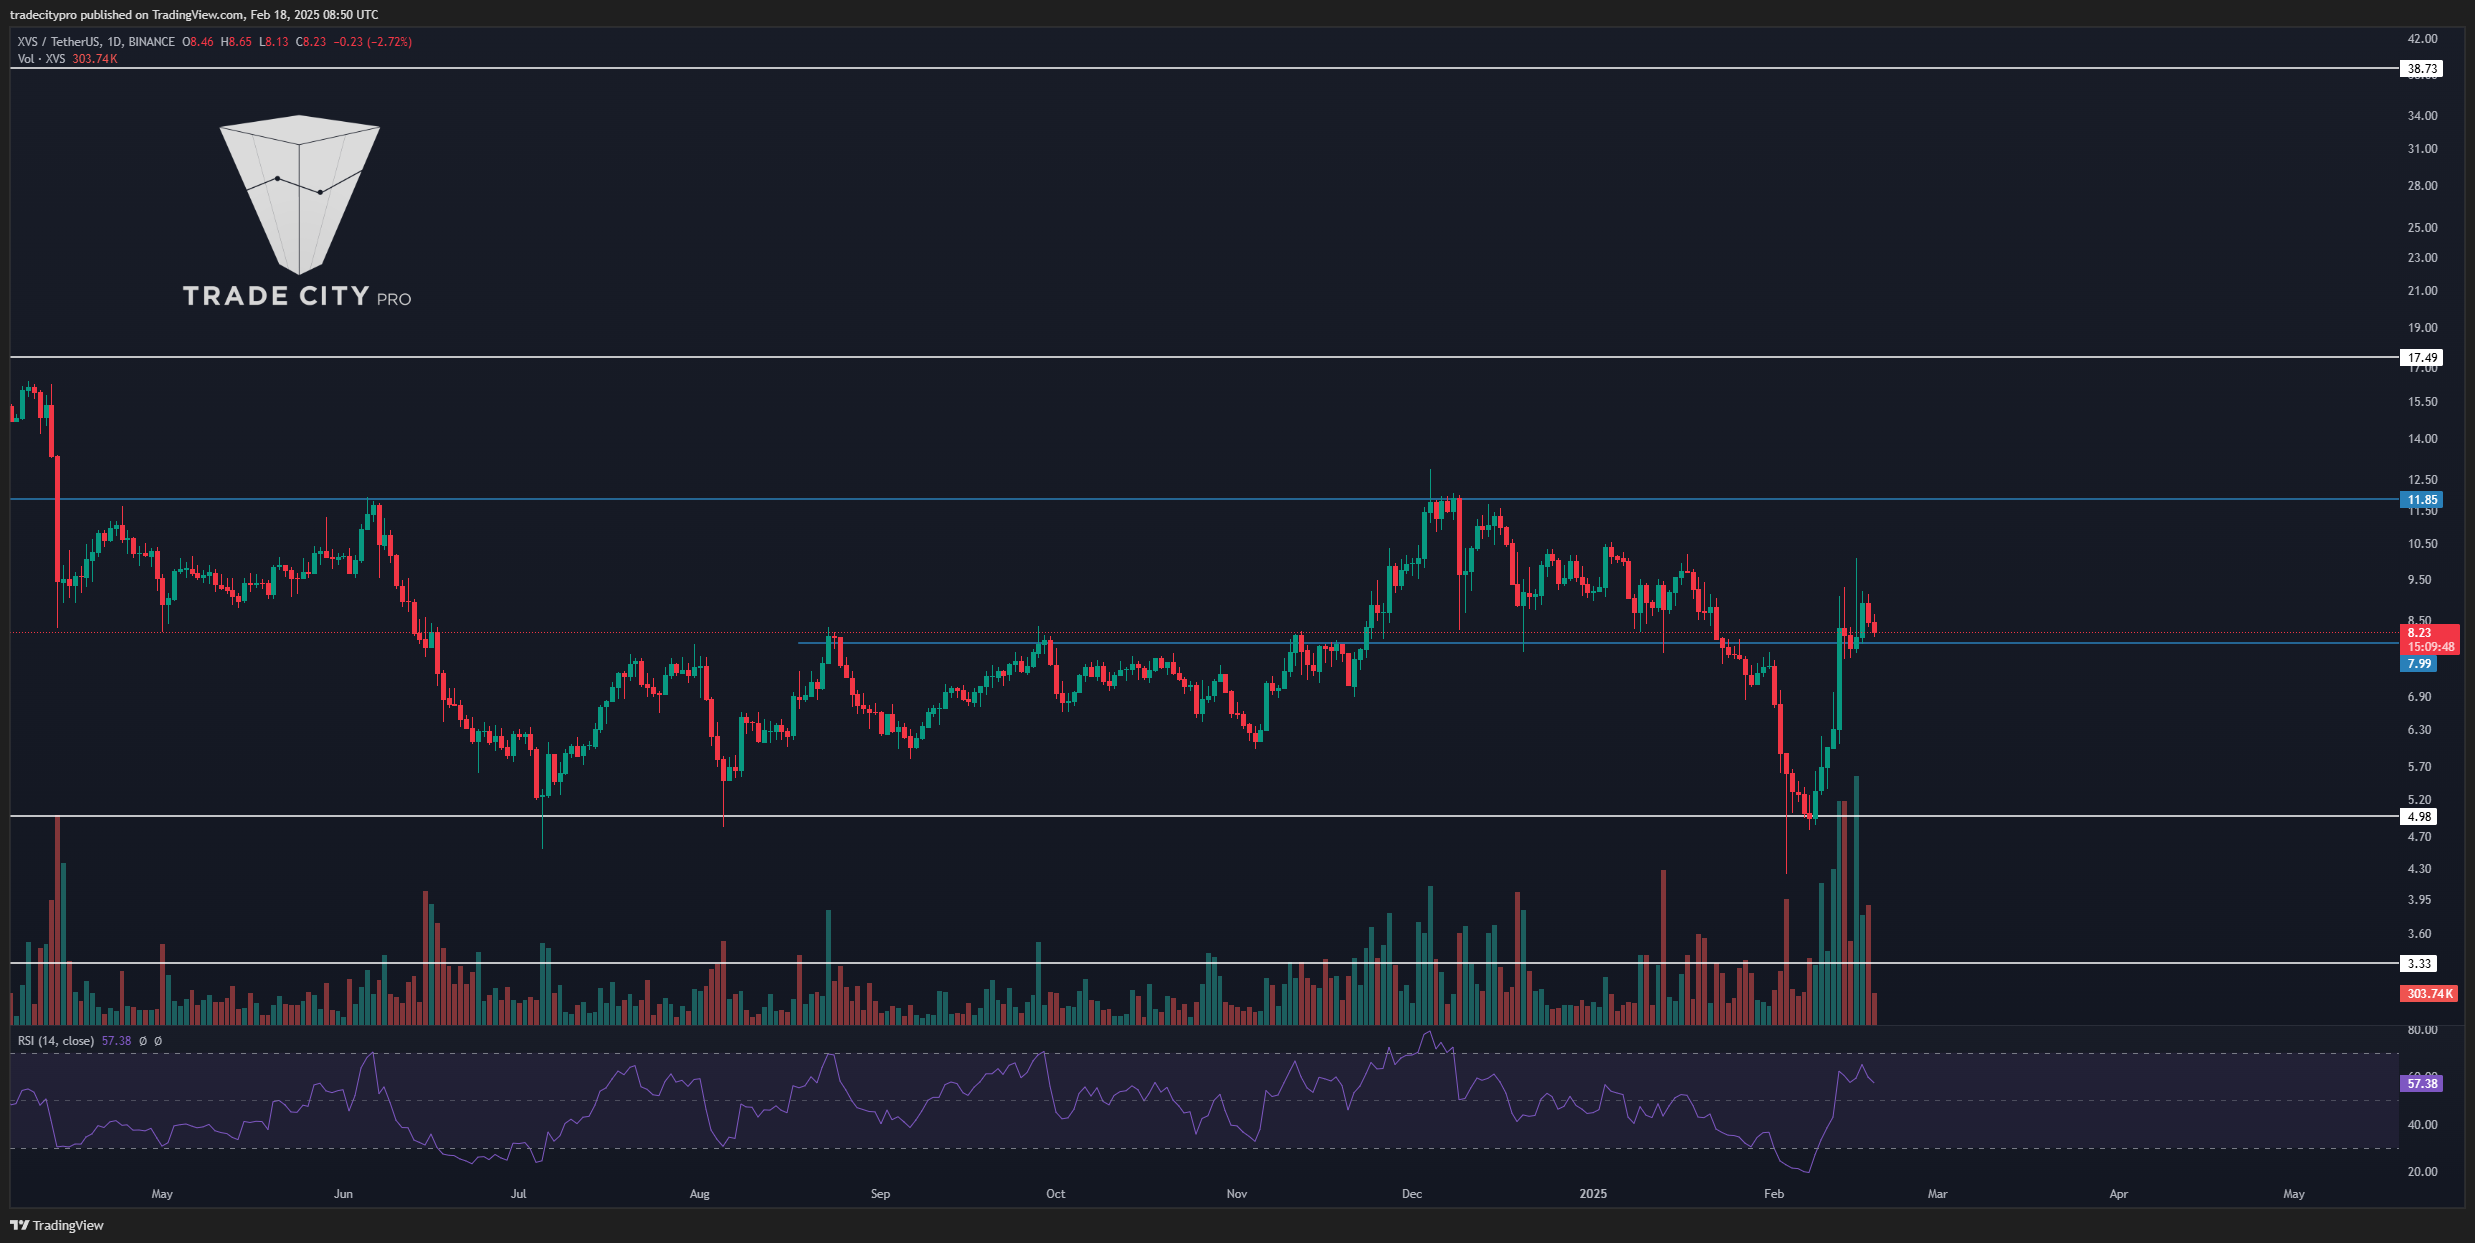This screenshot has width=2475, height=1243.
Task: Click the 3.33 horizontal line price label
Action: tap(2418, 964)
